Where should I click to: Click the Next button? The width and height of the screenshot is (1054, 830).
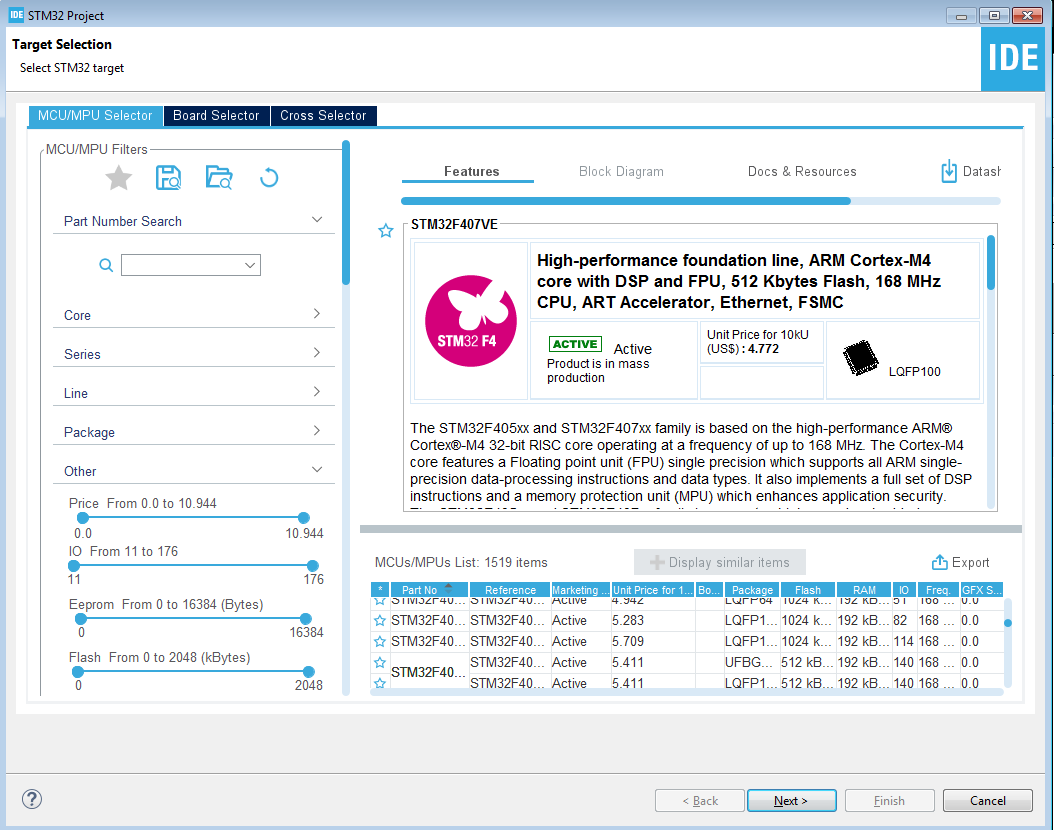[790, 800]
